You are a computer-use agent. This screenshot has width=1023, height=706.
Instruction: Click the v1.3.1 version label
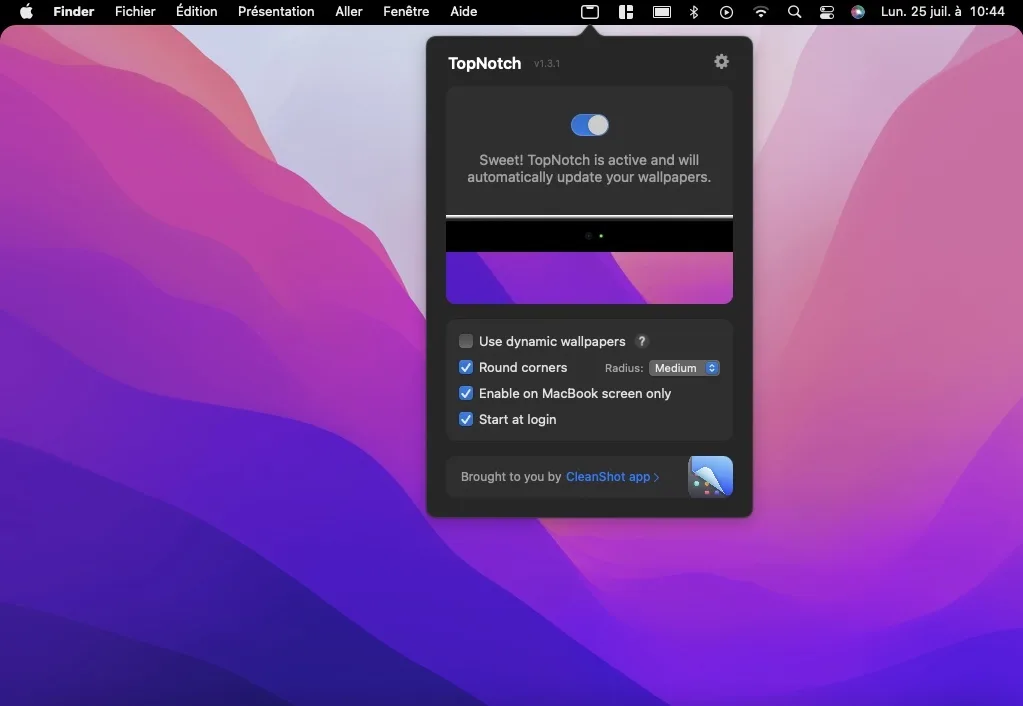547,63
